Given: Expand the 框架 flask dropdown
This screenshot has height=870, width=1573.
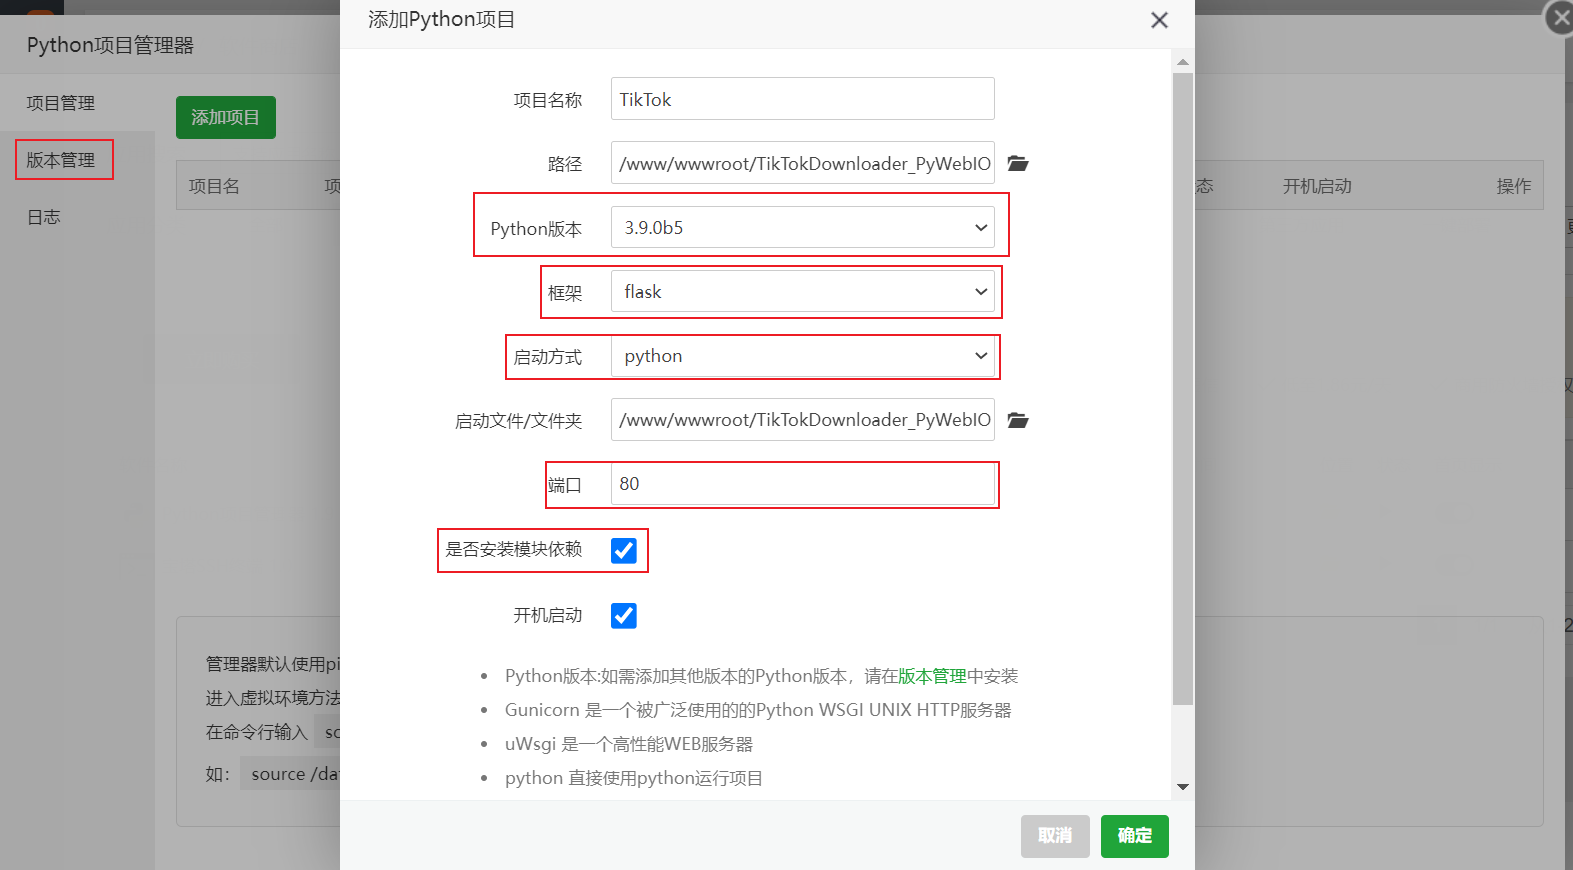Looking at the screenshot, I should click(x=802, y=292).
